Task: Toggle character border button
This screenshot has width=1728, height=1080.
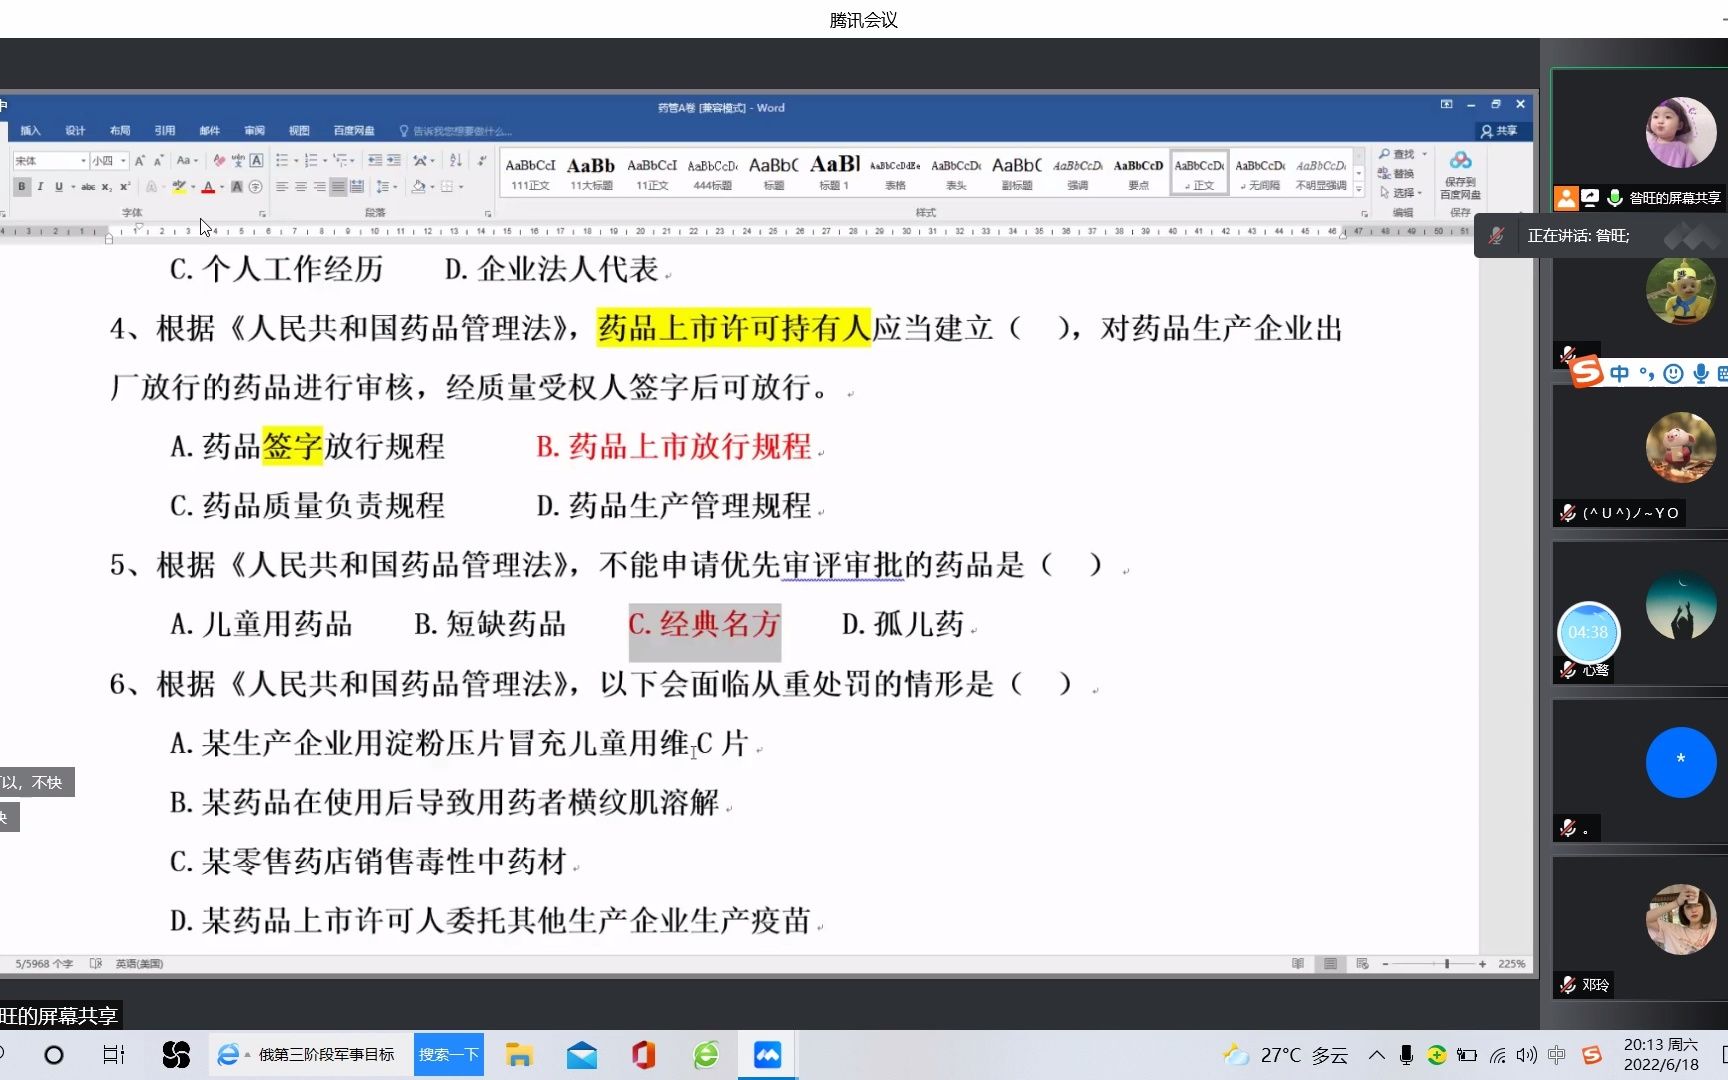Action: click(x=256, y=160)
